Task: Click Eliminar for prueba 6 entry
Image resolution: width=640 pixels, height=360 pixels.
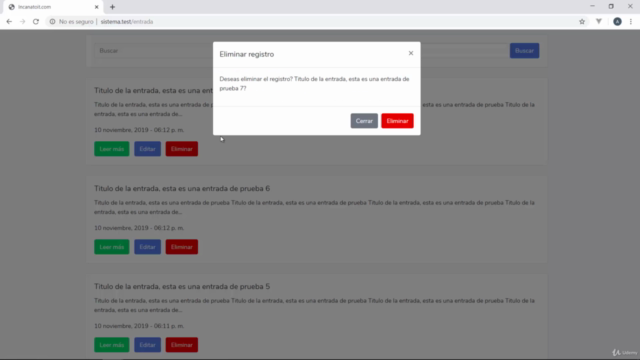Action: point(182,247)
